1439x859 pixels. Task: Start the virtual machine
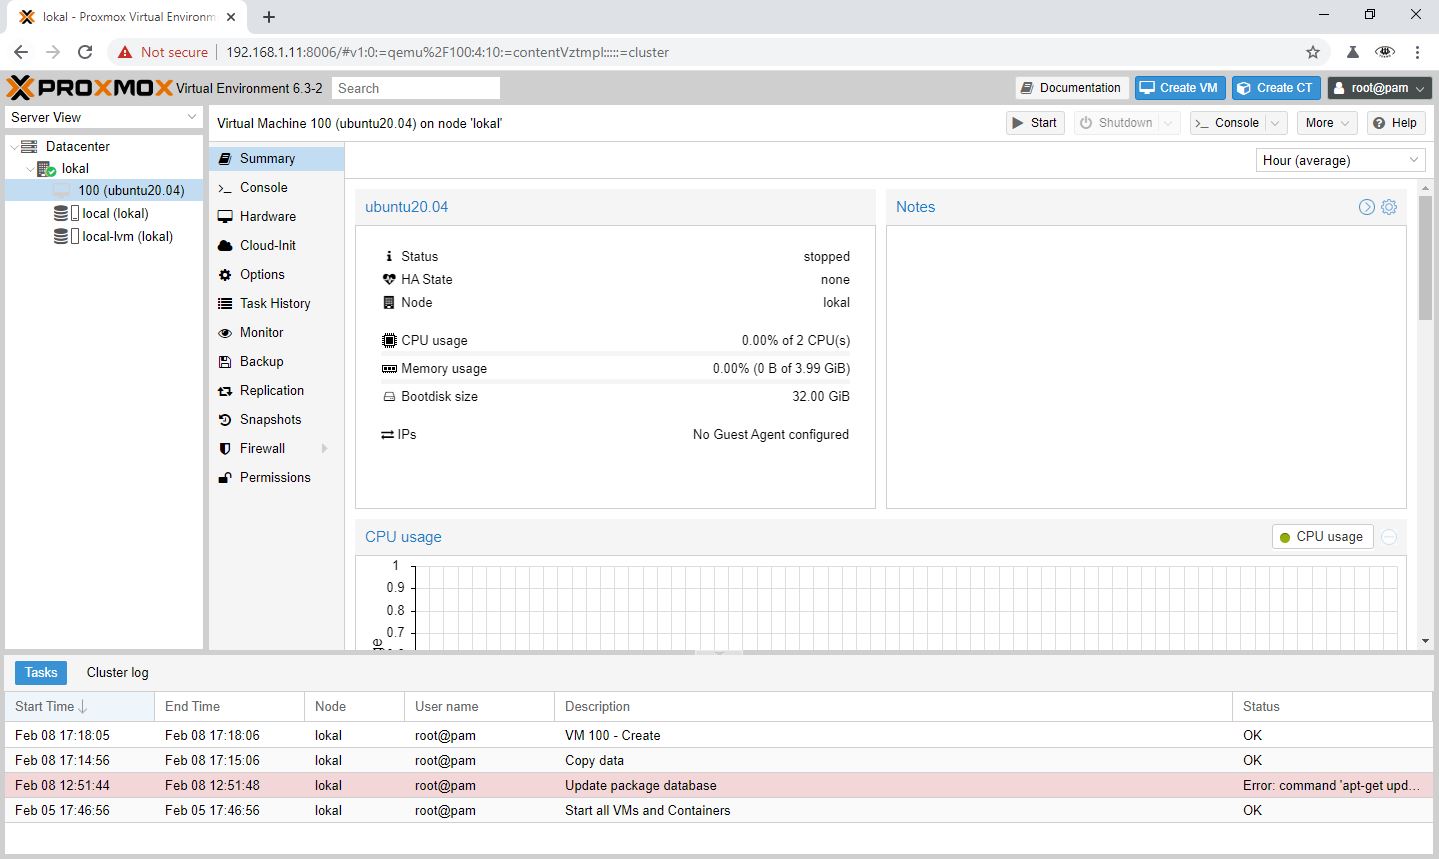coord(1034,123)
